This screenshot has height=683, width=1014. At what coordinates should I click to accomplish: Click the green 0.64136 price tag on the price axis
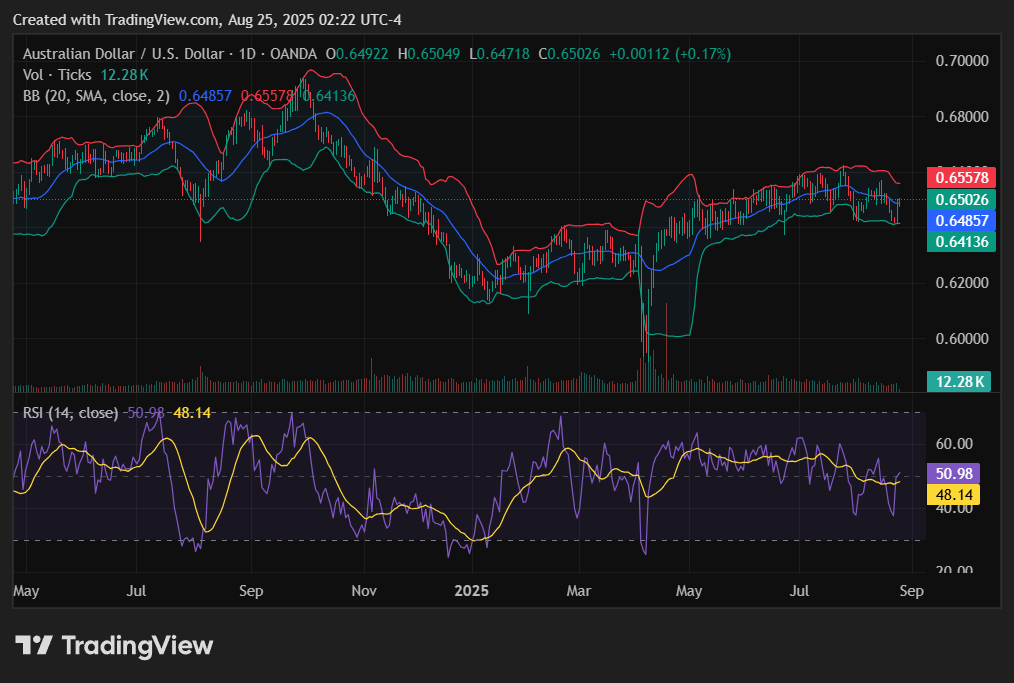coord(962,242)
